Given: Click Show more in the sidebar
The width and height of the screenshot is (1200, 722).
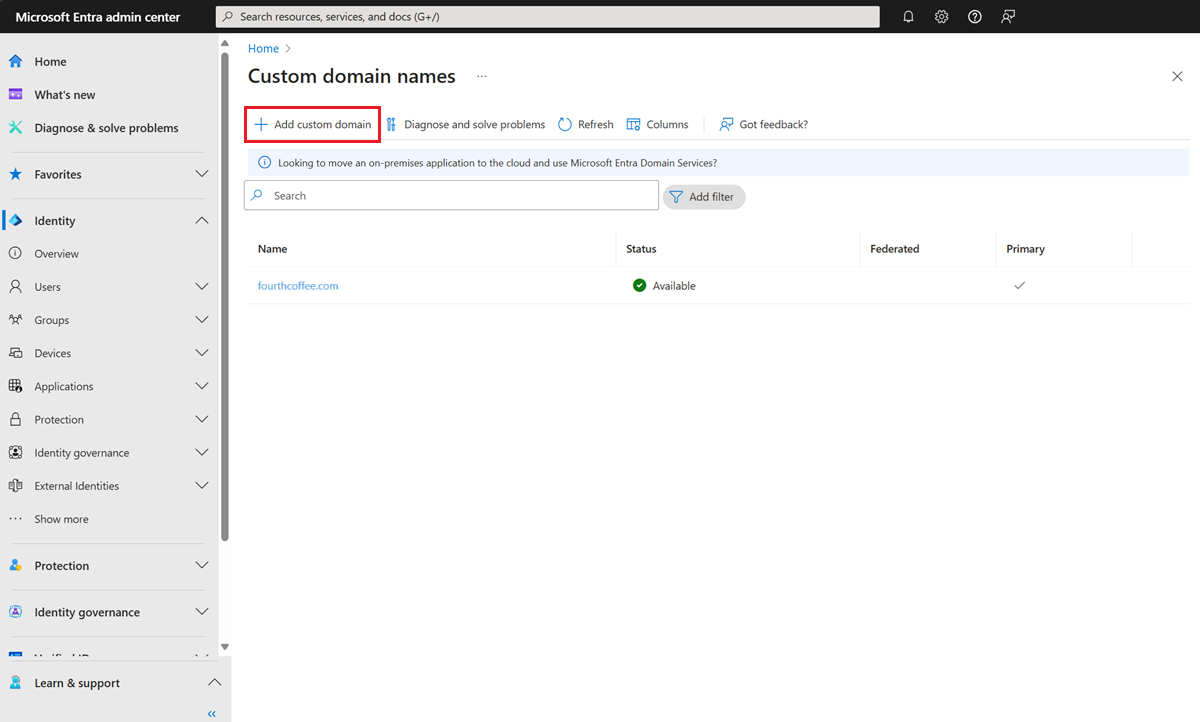Looking at the screenshot, I should tap(62, 518).
